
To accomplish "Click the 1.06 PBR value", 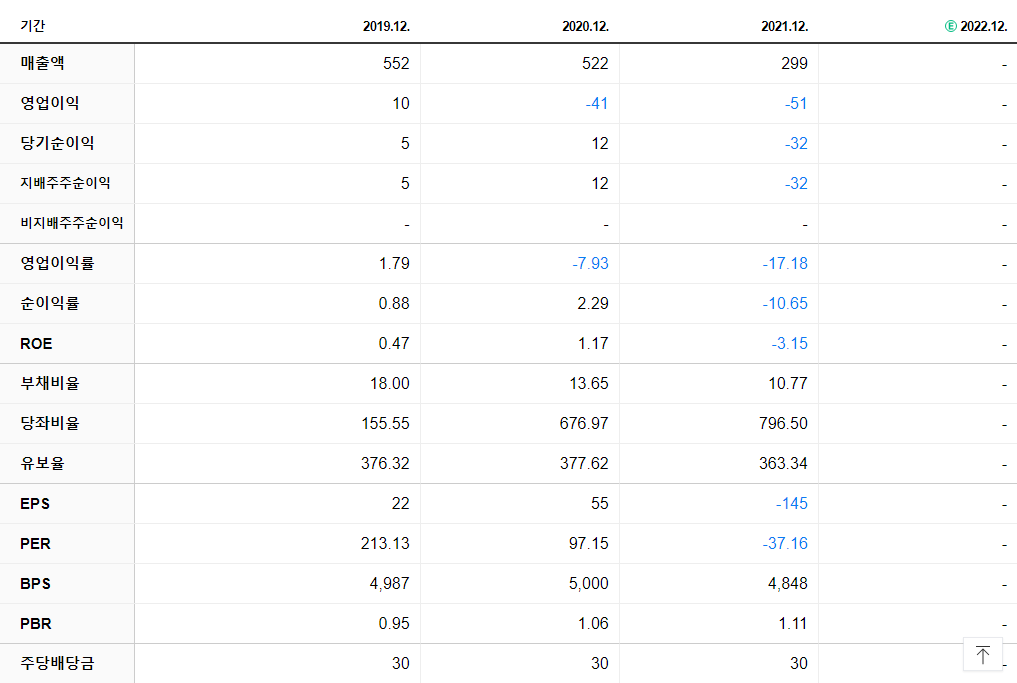I will [x=593, y=624].
